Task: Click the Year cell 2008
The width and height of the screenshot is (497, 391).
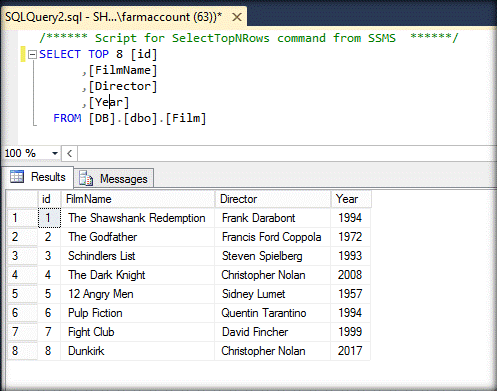Action: pos(351,275)
